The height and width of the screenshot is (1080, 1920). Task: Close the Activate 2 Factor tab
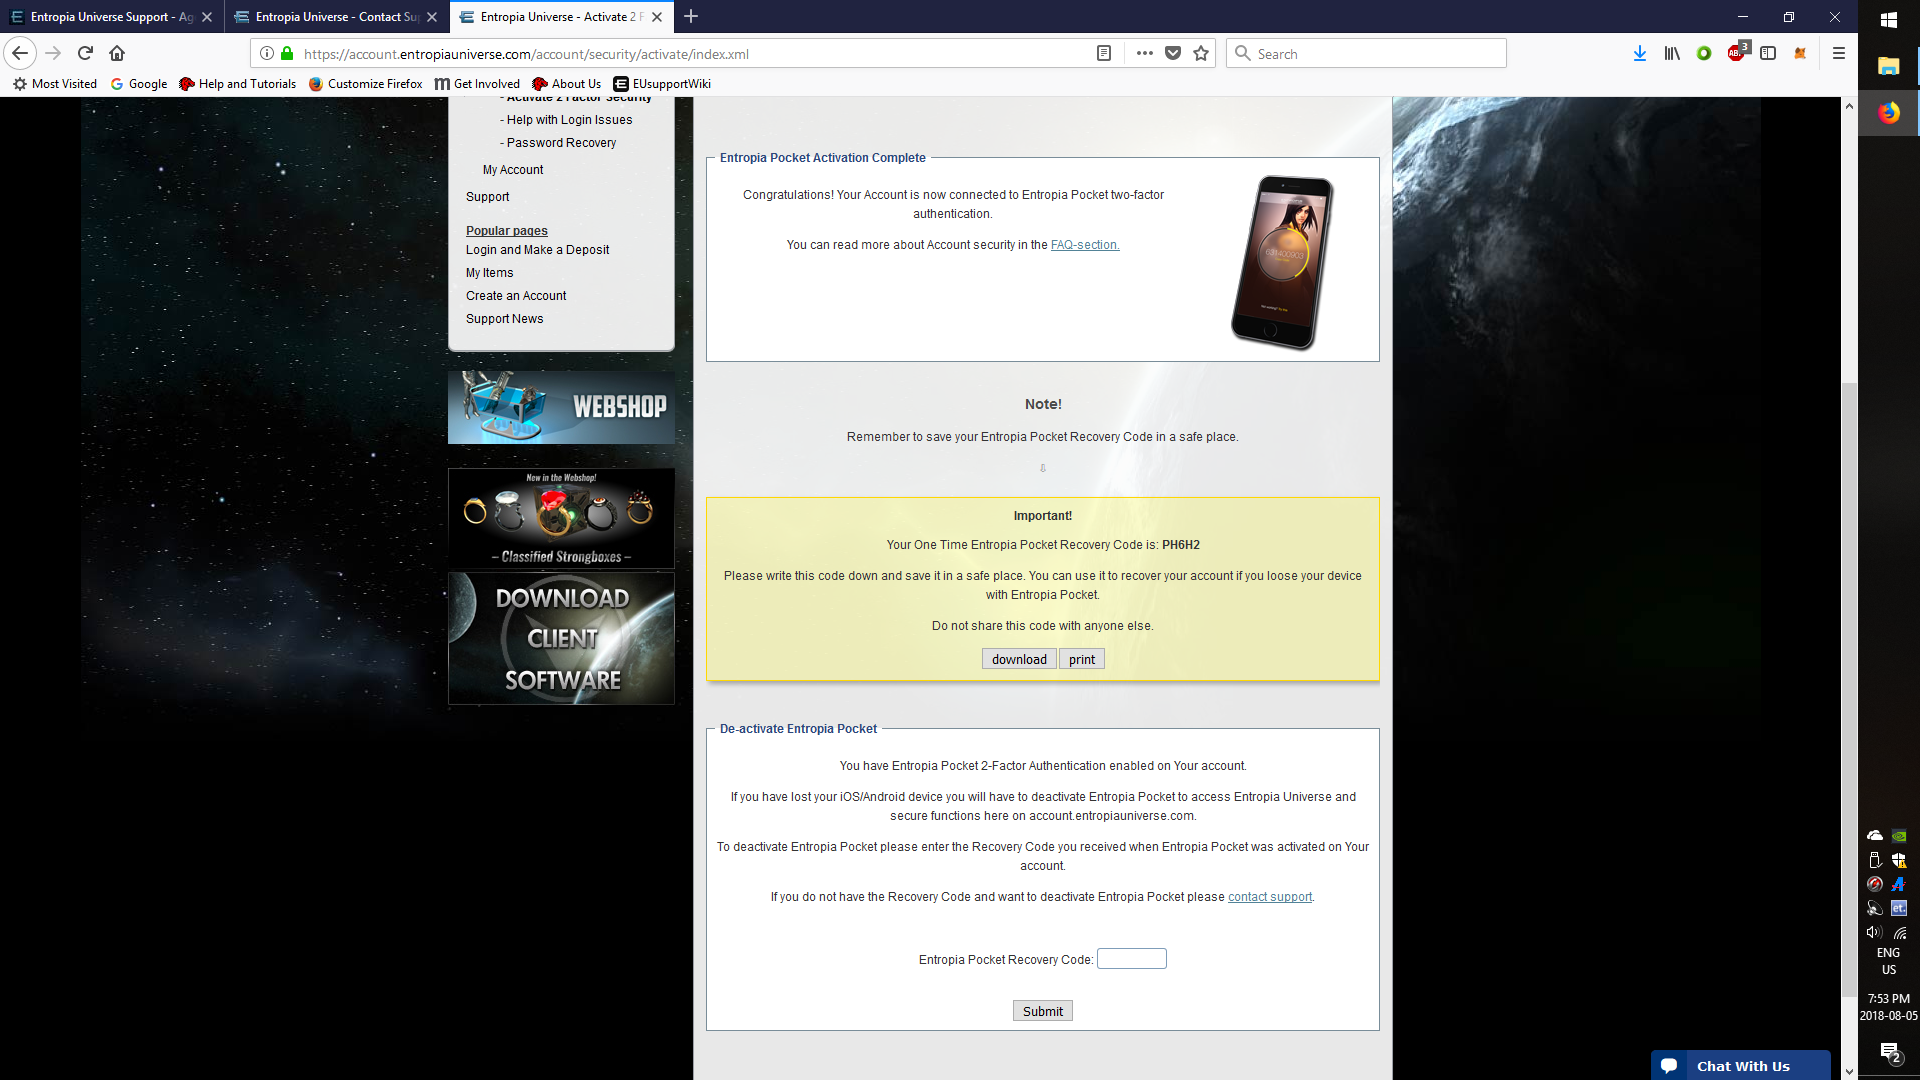click(x=657, y=17)
